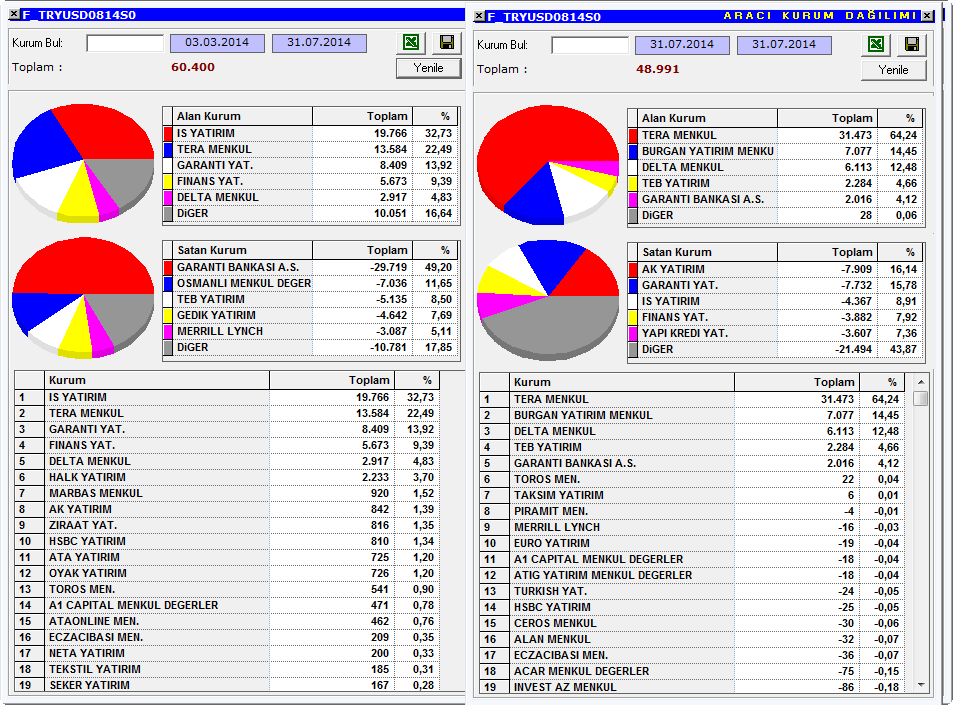Open the right window's first 31.07.2014 date field
The image size is (953, 705).
click(682, 44)
